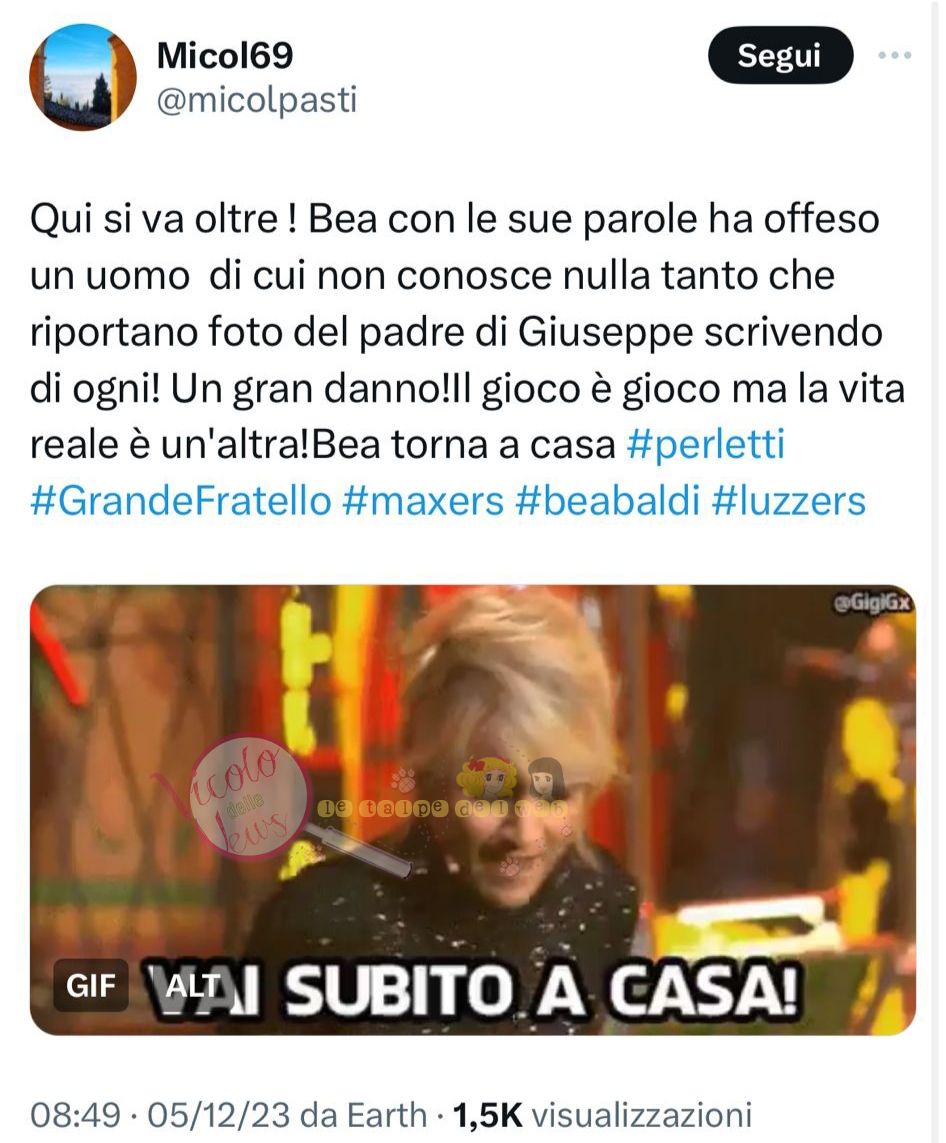Play the VAI SUBITO A CASA GIF
The width and height of the screenshot is (946, 1143).
(x=472, y=810)
